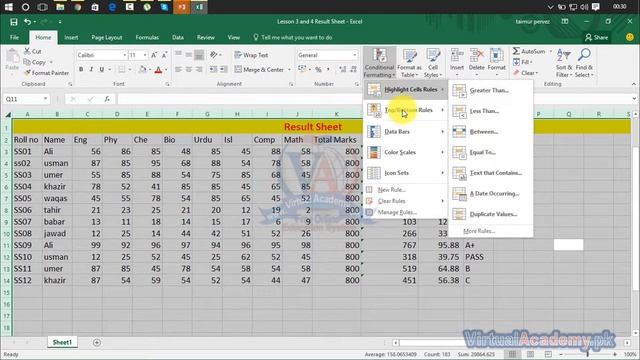The image size is (640, 360).
Task: Click the Paste clipboard icon
Action: [12, 56]
